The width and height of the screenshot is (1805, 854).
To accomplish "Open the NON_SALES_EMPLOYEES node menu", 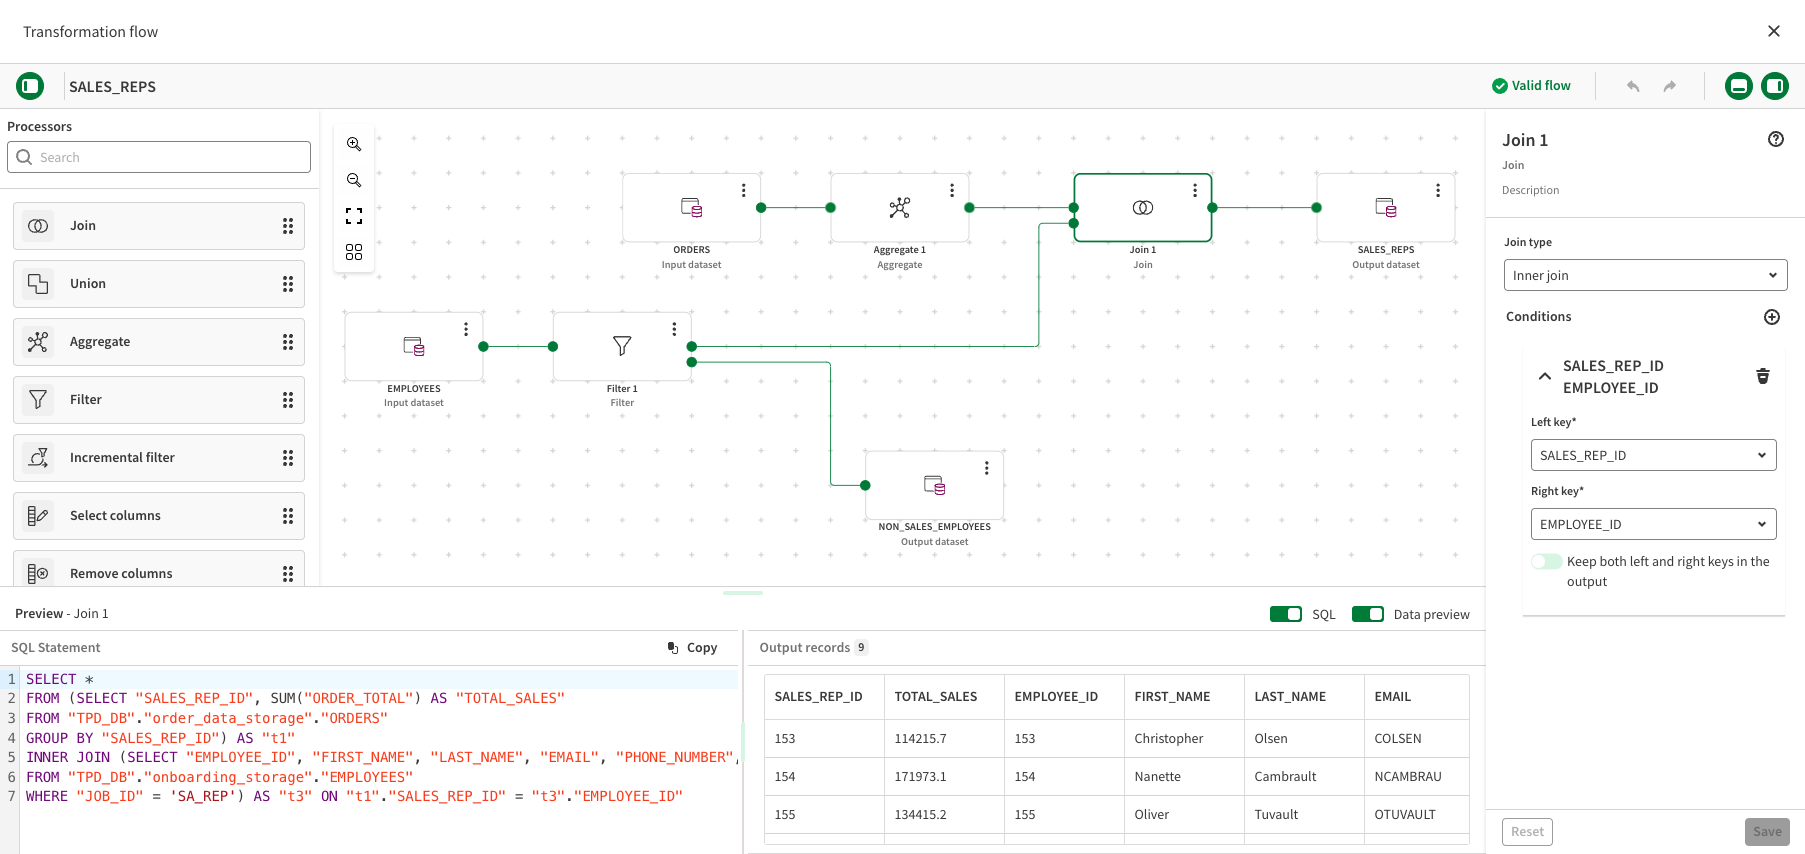I will coord(987,468).
